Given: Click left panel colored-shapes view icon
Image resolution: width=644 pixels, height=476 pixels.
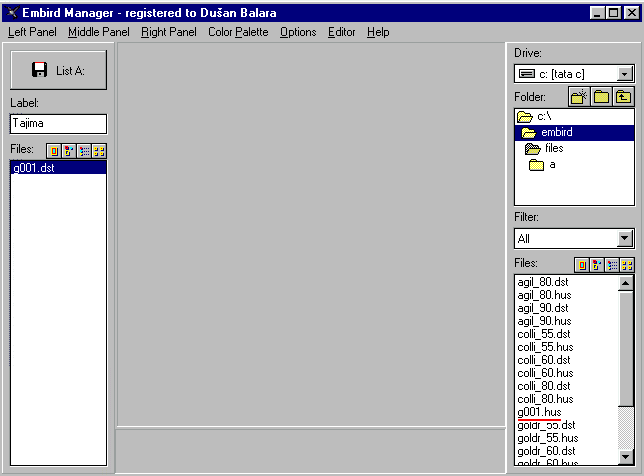Looking at the screenshot, I should [69, 151].
